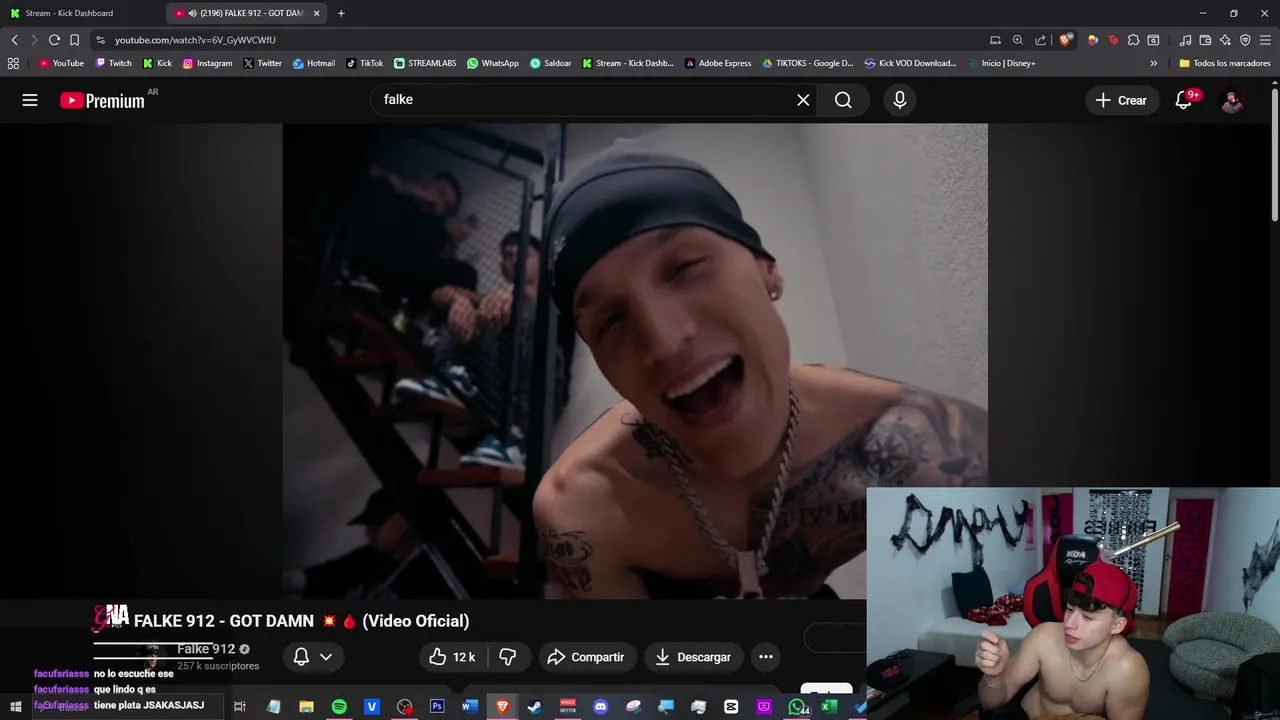Submit search with magnifier button
This screenshot has width=1280, height=720.
(x=843, y=100)
